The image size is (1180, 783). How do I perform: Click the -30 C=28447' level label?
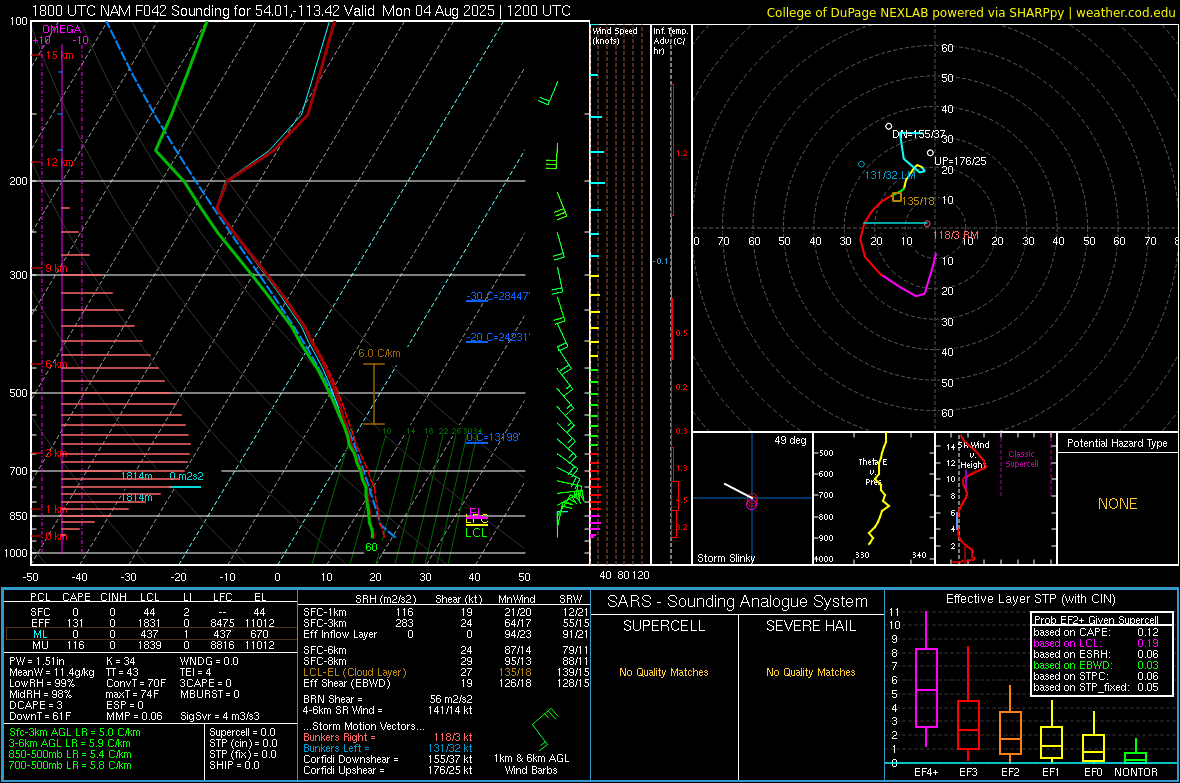point(498,296)
